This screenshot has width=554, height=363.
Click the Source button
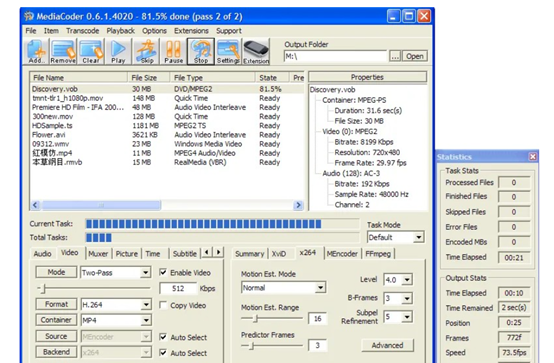click(56, 336)
